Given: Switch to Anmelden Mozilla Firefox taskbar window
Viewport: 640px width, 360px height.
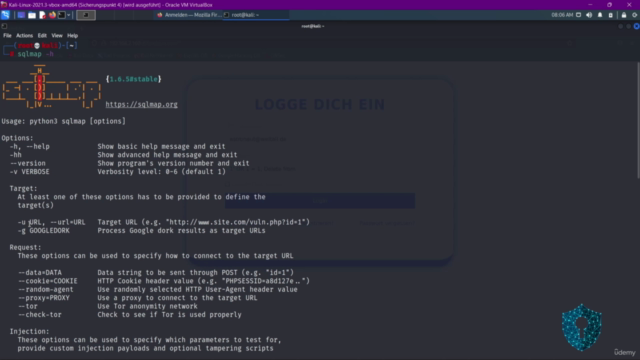Looking at the screenshot, I should pos(189,15).
